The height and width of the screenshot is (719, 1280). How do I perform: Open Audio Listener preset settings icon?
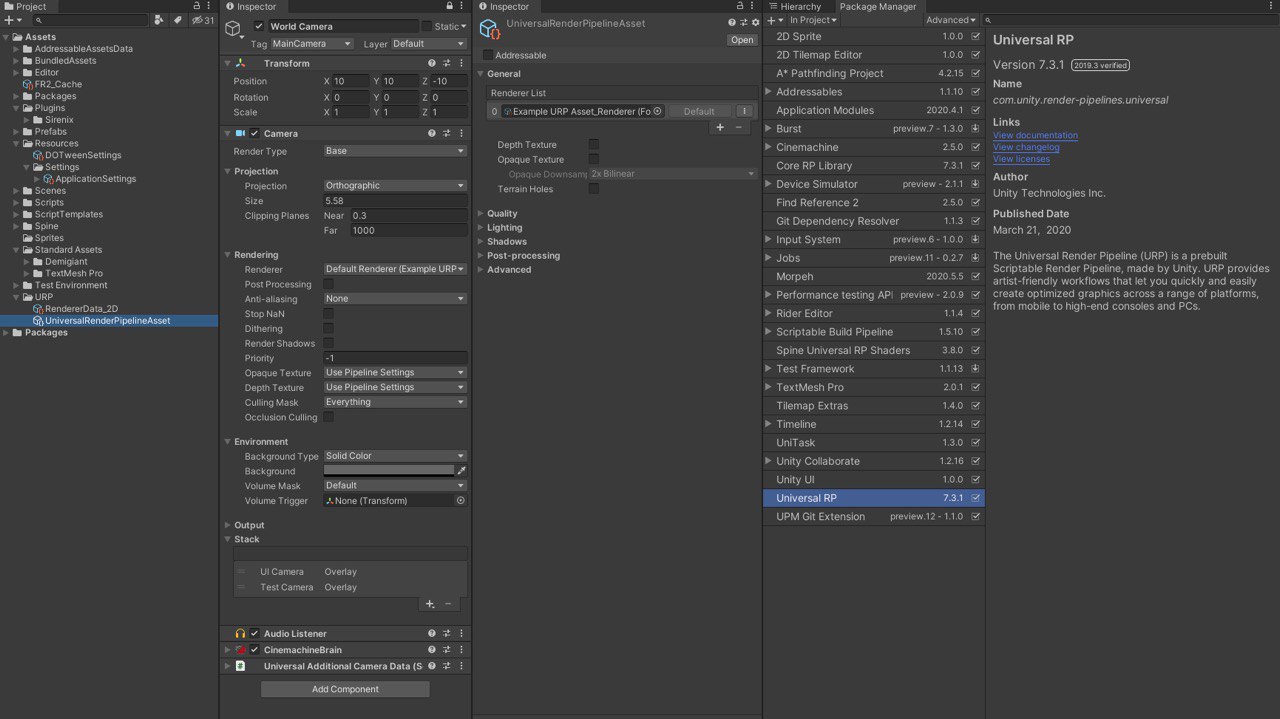coord(446,633)
